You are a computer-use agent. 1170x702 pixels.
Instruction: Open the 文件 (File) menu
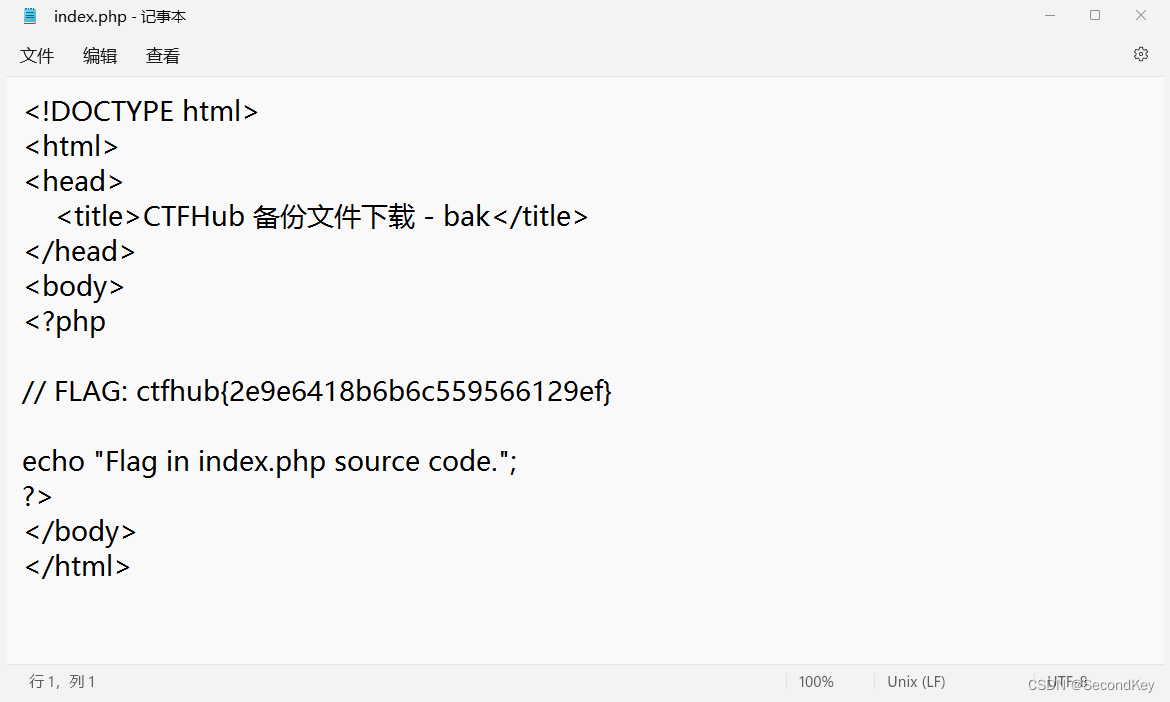pyautogui.click(x=37, y=56)
